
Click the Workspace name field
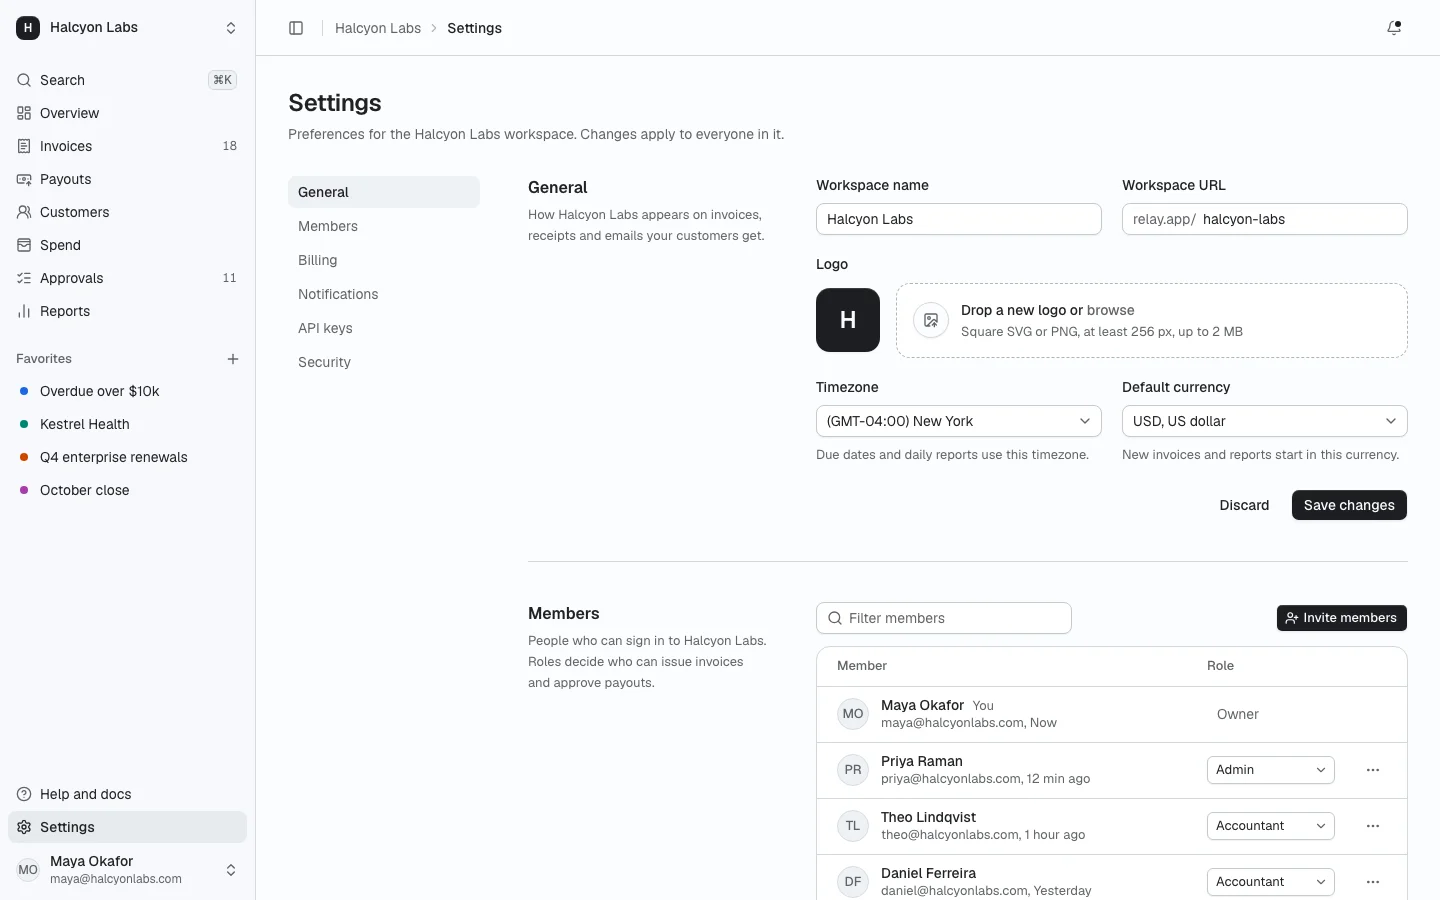tap(959, 219)
